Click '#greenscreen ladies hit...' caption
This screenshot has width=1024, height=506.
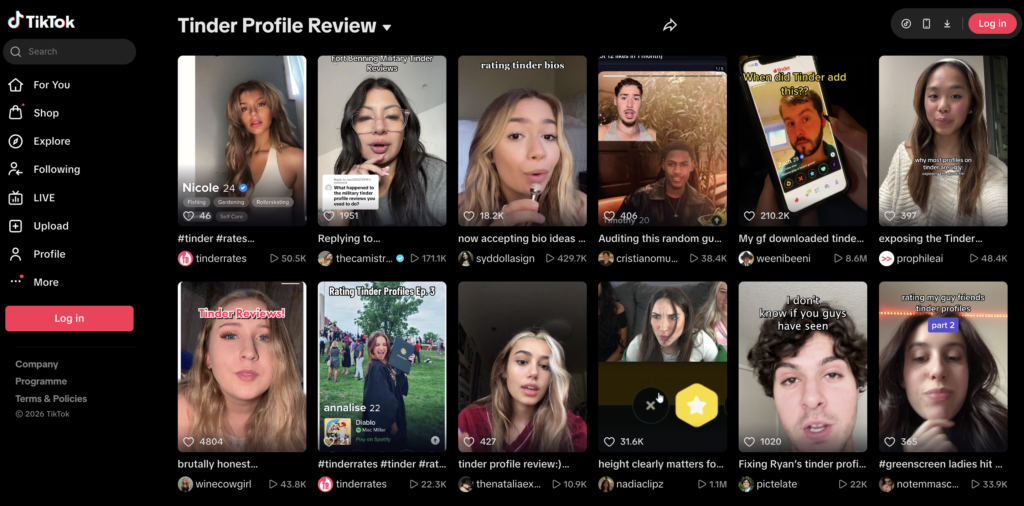[x=940, y=465]
